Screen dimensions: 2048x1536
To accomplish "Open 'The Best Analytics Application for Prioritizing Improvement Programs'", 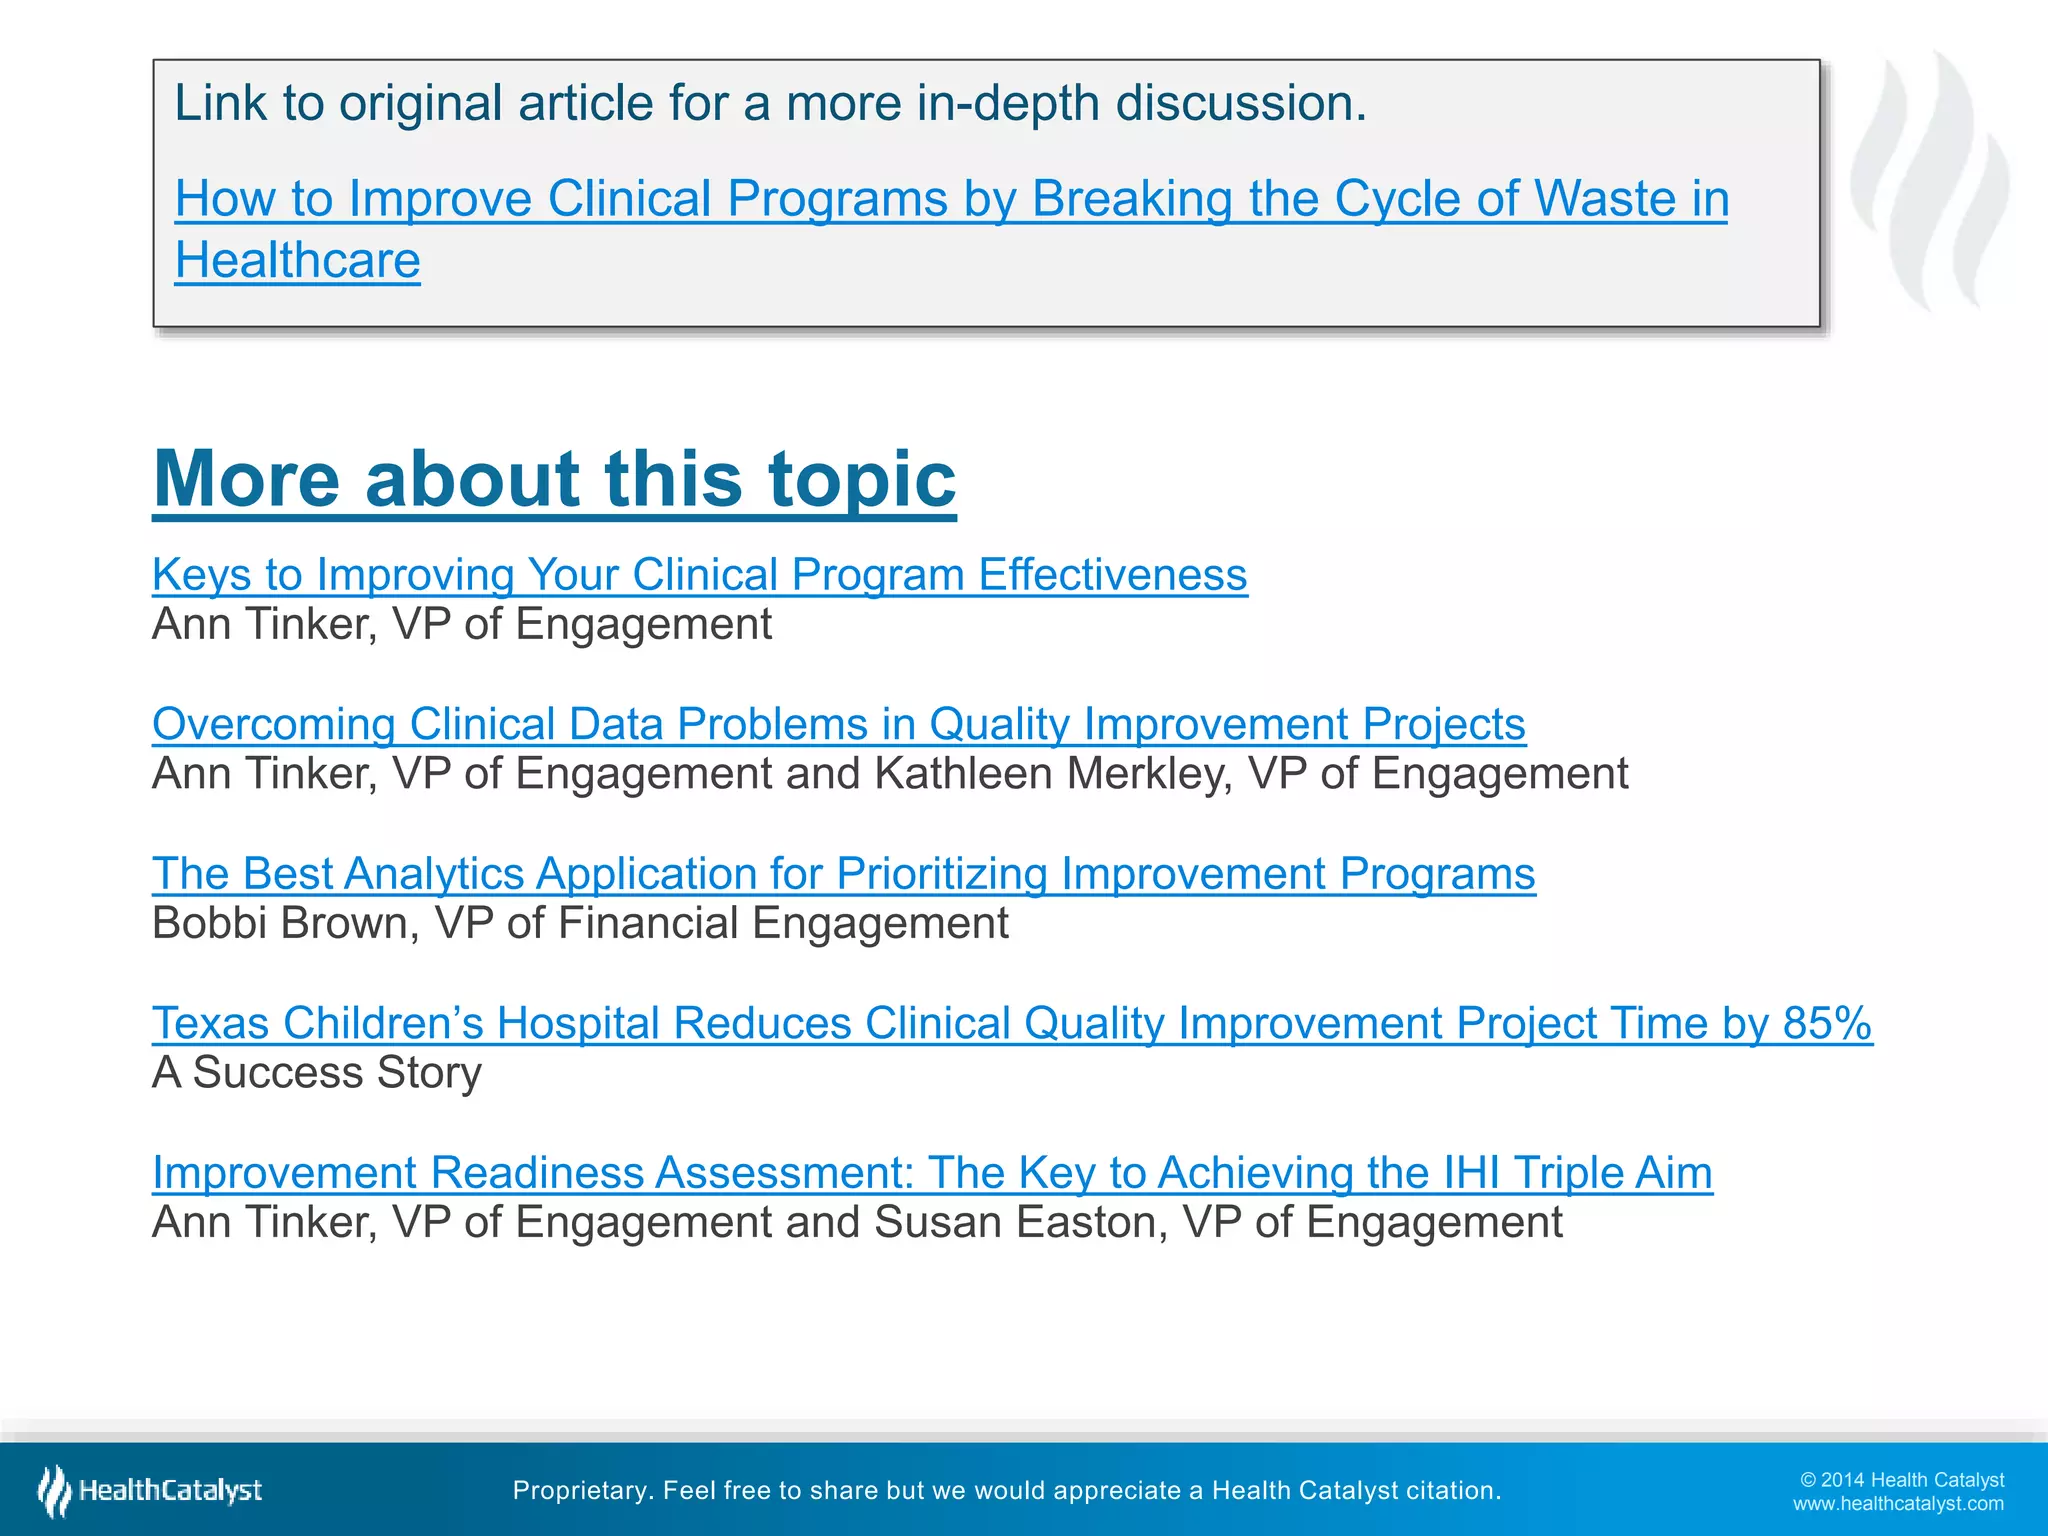I will 843,874.
